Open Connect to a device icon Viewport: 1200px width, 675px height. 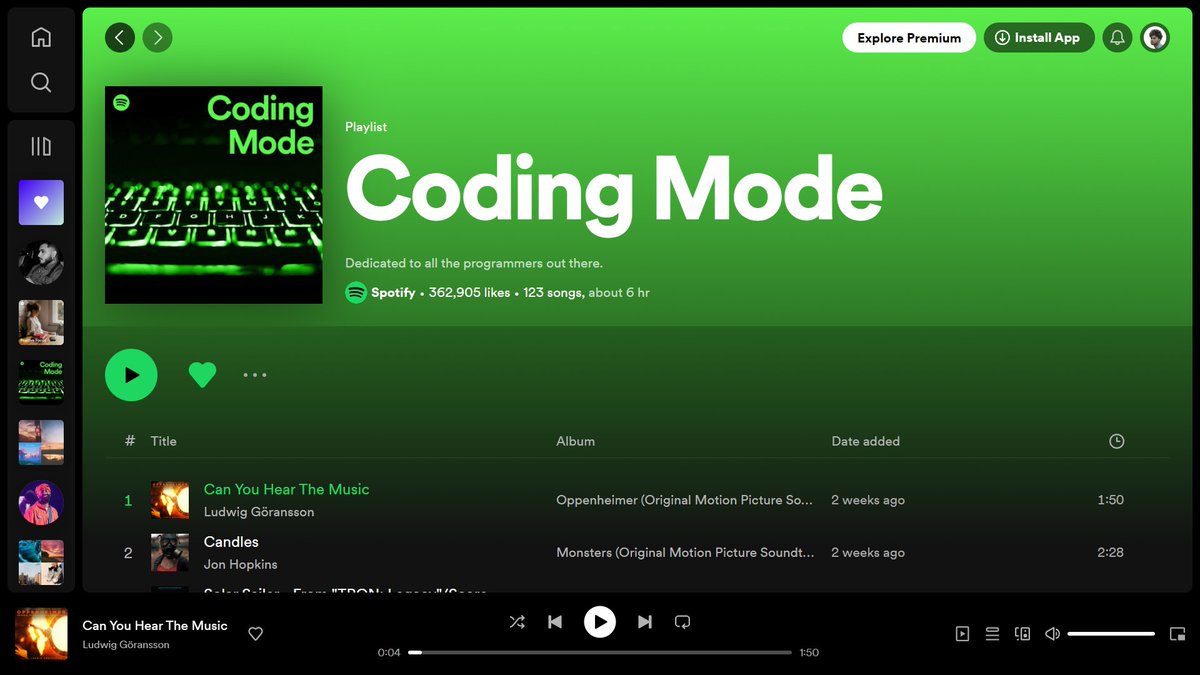click(x=1022, y=634)
